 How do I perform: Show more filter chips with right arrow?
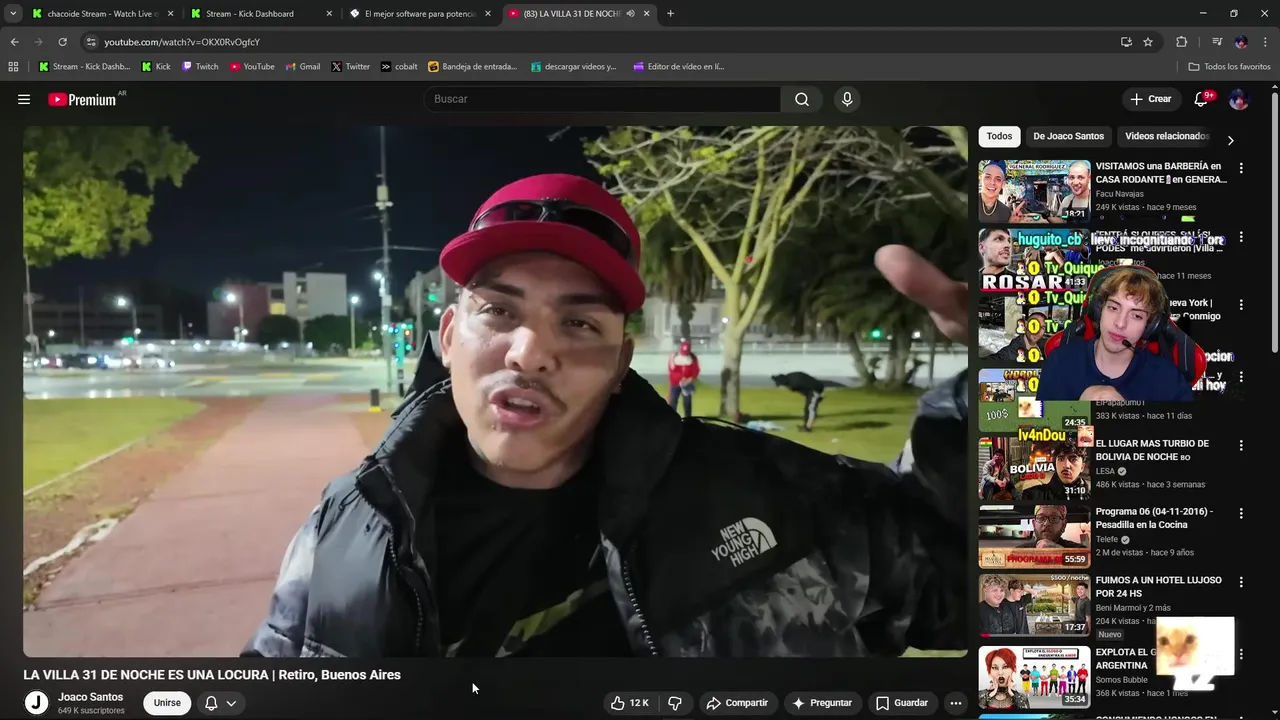coord(1230,141)
